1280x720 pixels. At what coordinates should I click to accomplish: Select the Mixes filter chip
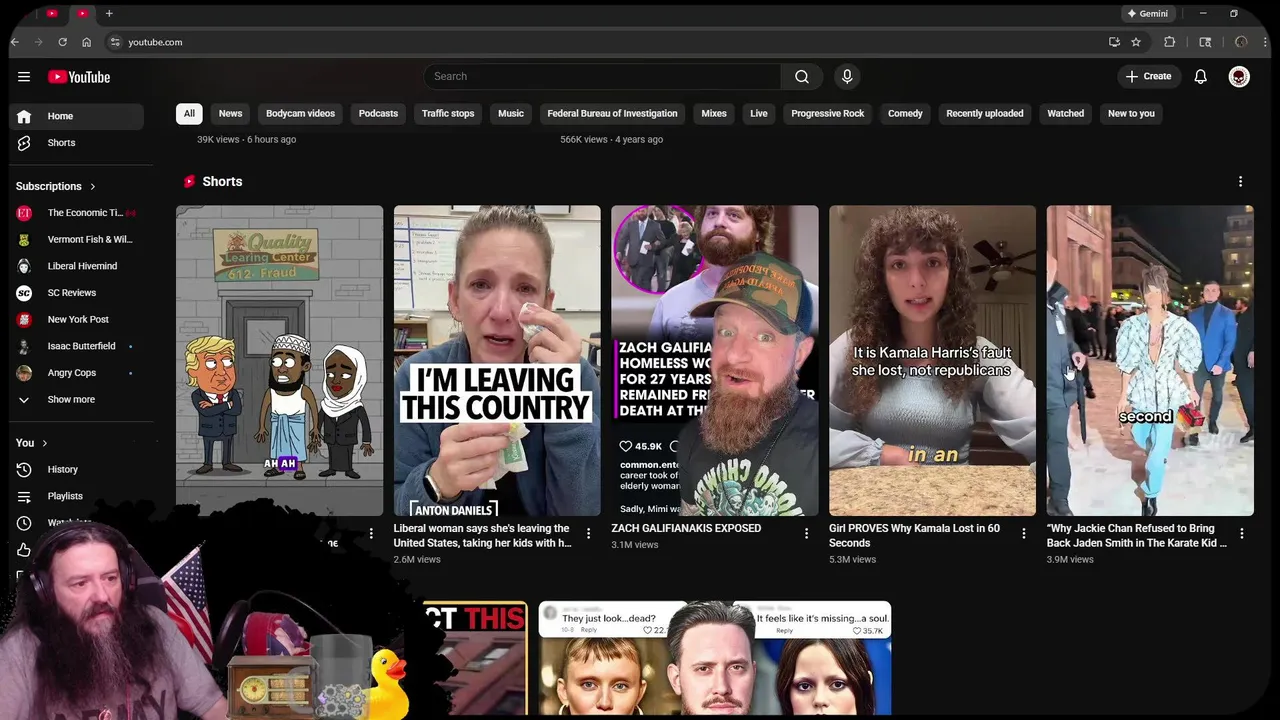714,114
